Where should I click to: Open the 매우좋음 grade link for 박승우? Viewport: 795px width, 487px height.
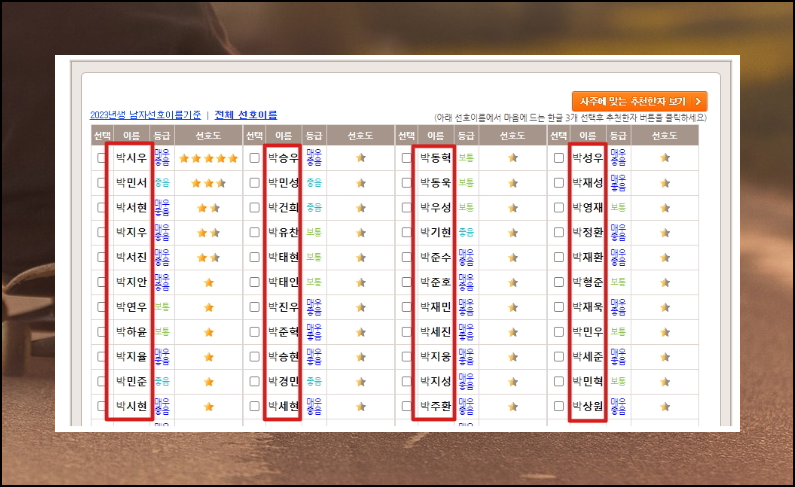[x=314, y=158]
